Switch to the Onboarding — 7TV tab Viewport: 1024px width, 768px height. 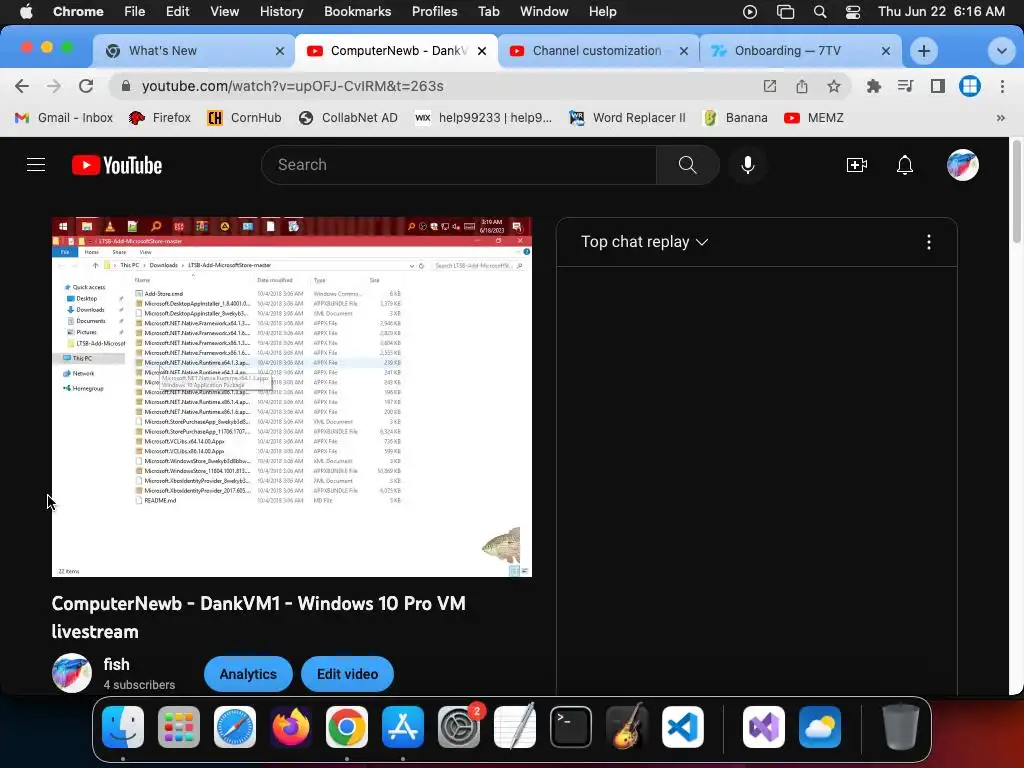click(801, 51)
